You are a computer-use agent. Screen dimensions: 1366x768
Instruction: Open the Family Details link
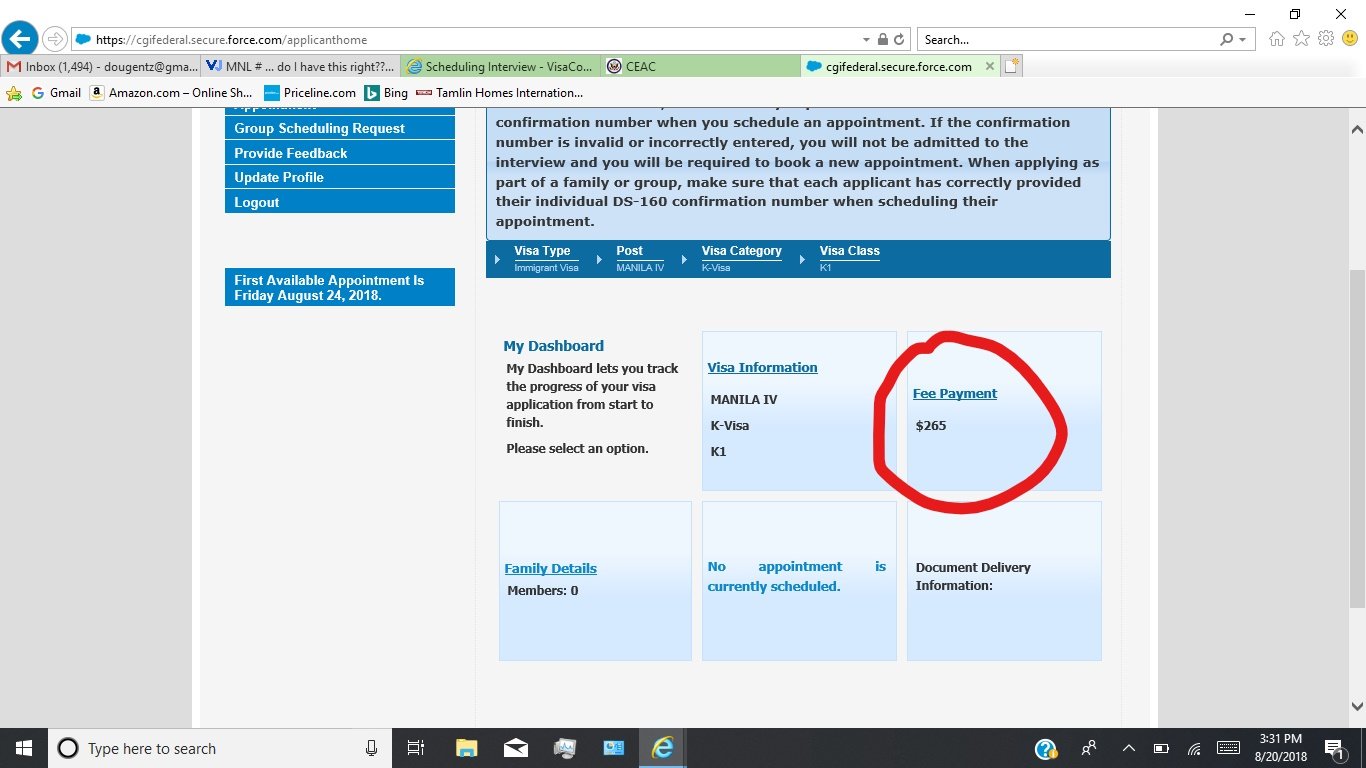(550, 569)
